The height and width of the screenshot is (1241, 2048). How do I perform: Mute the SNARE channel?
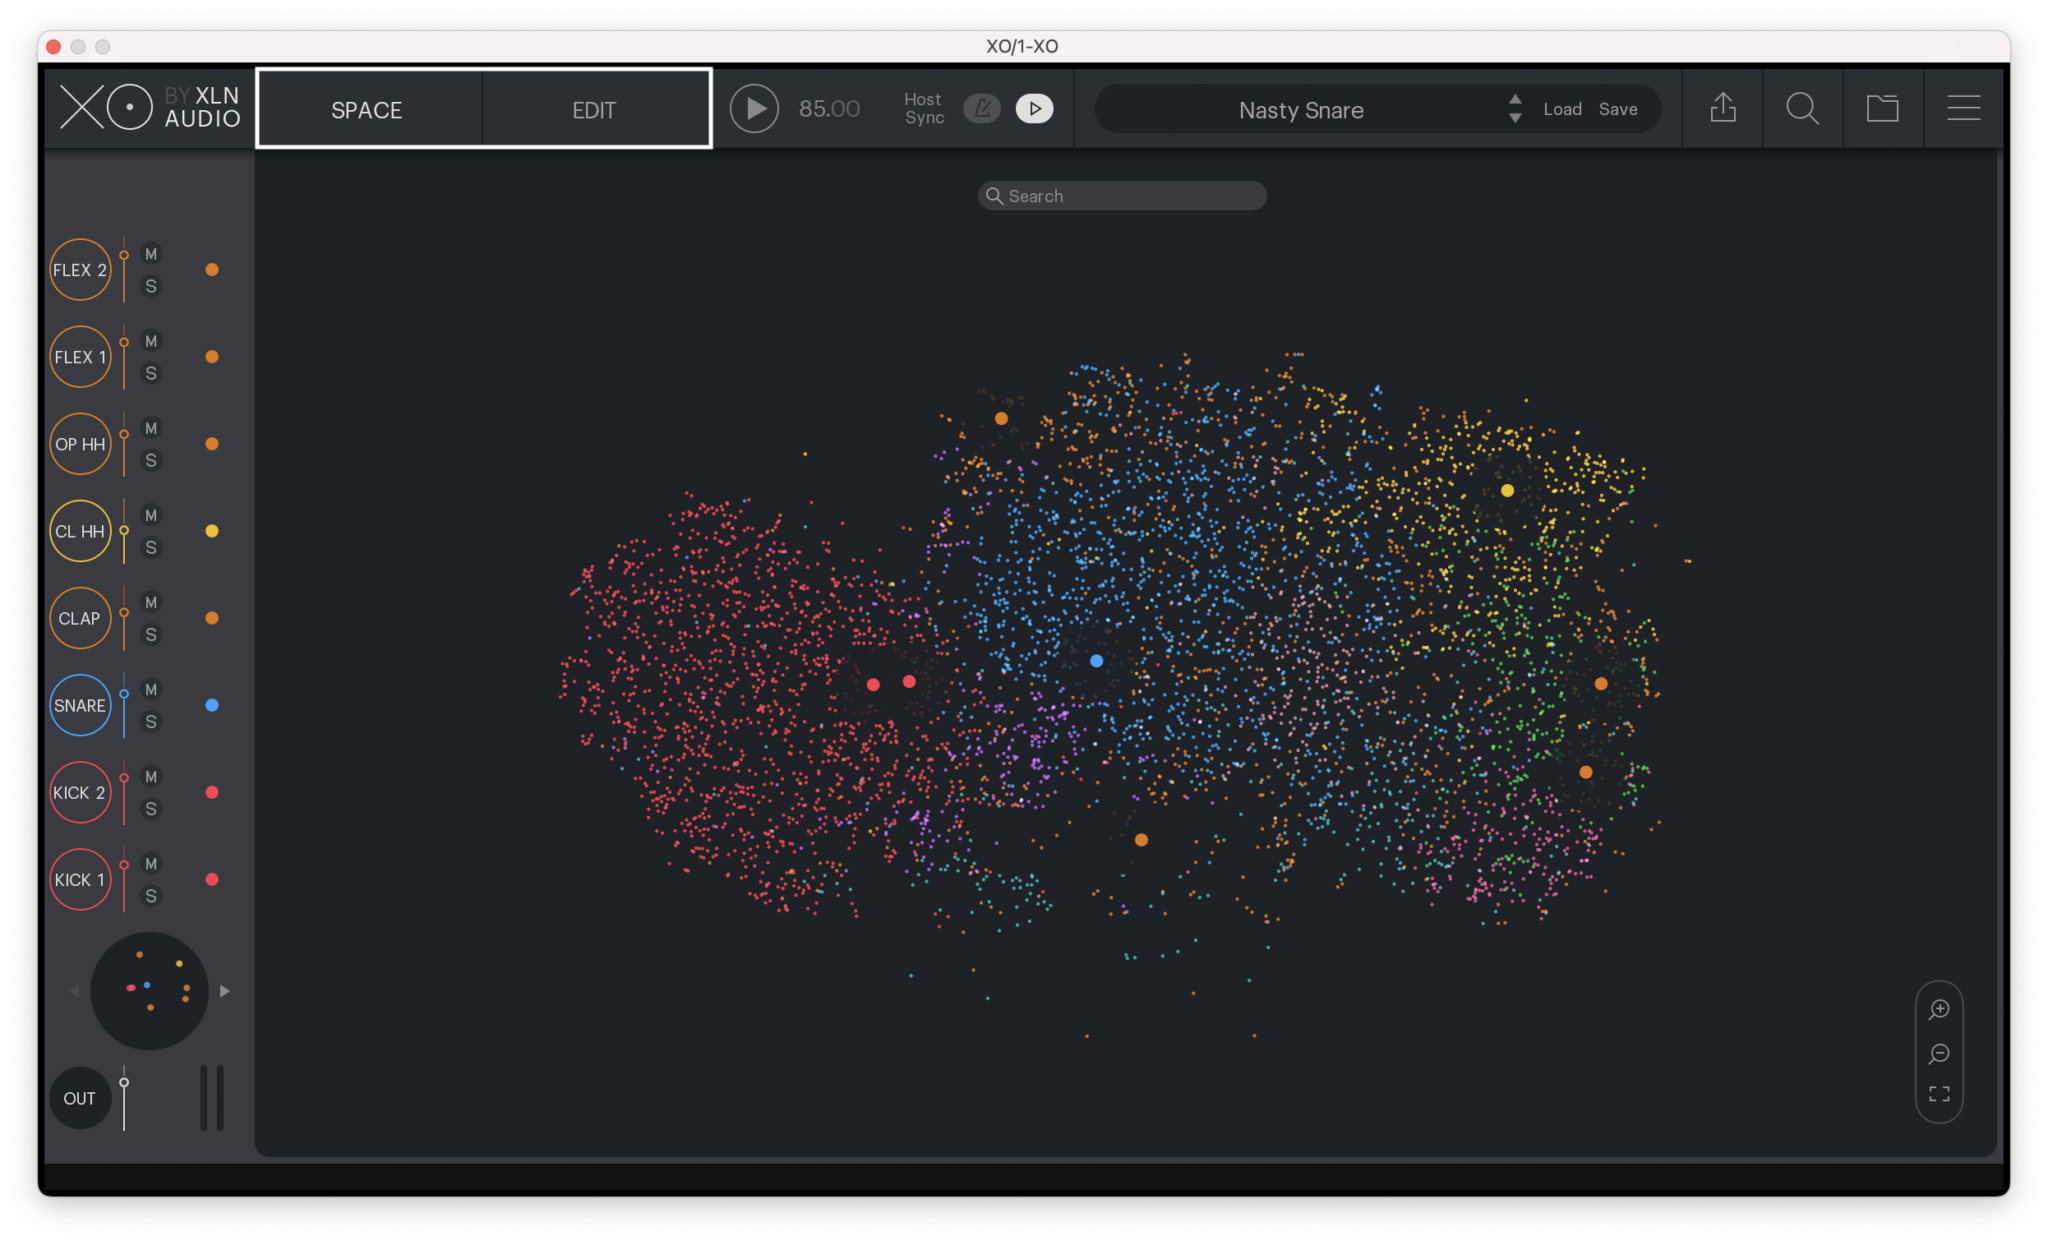coord(151,689)
